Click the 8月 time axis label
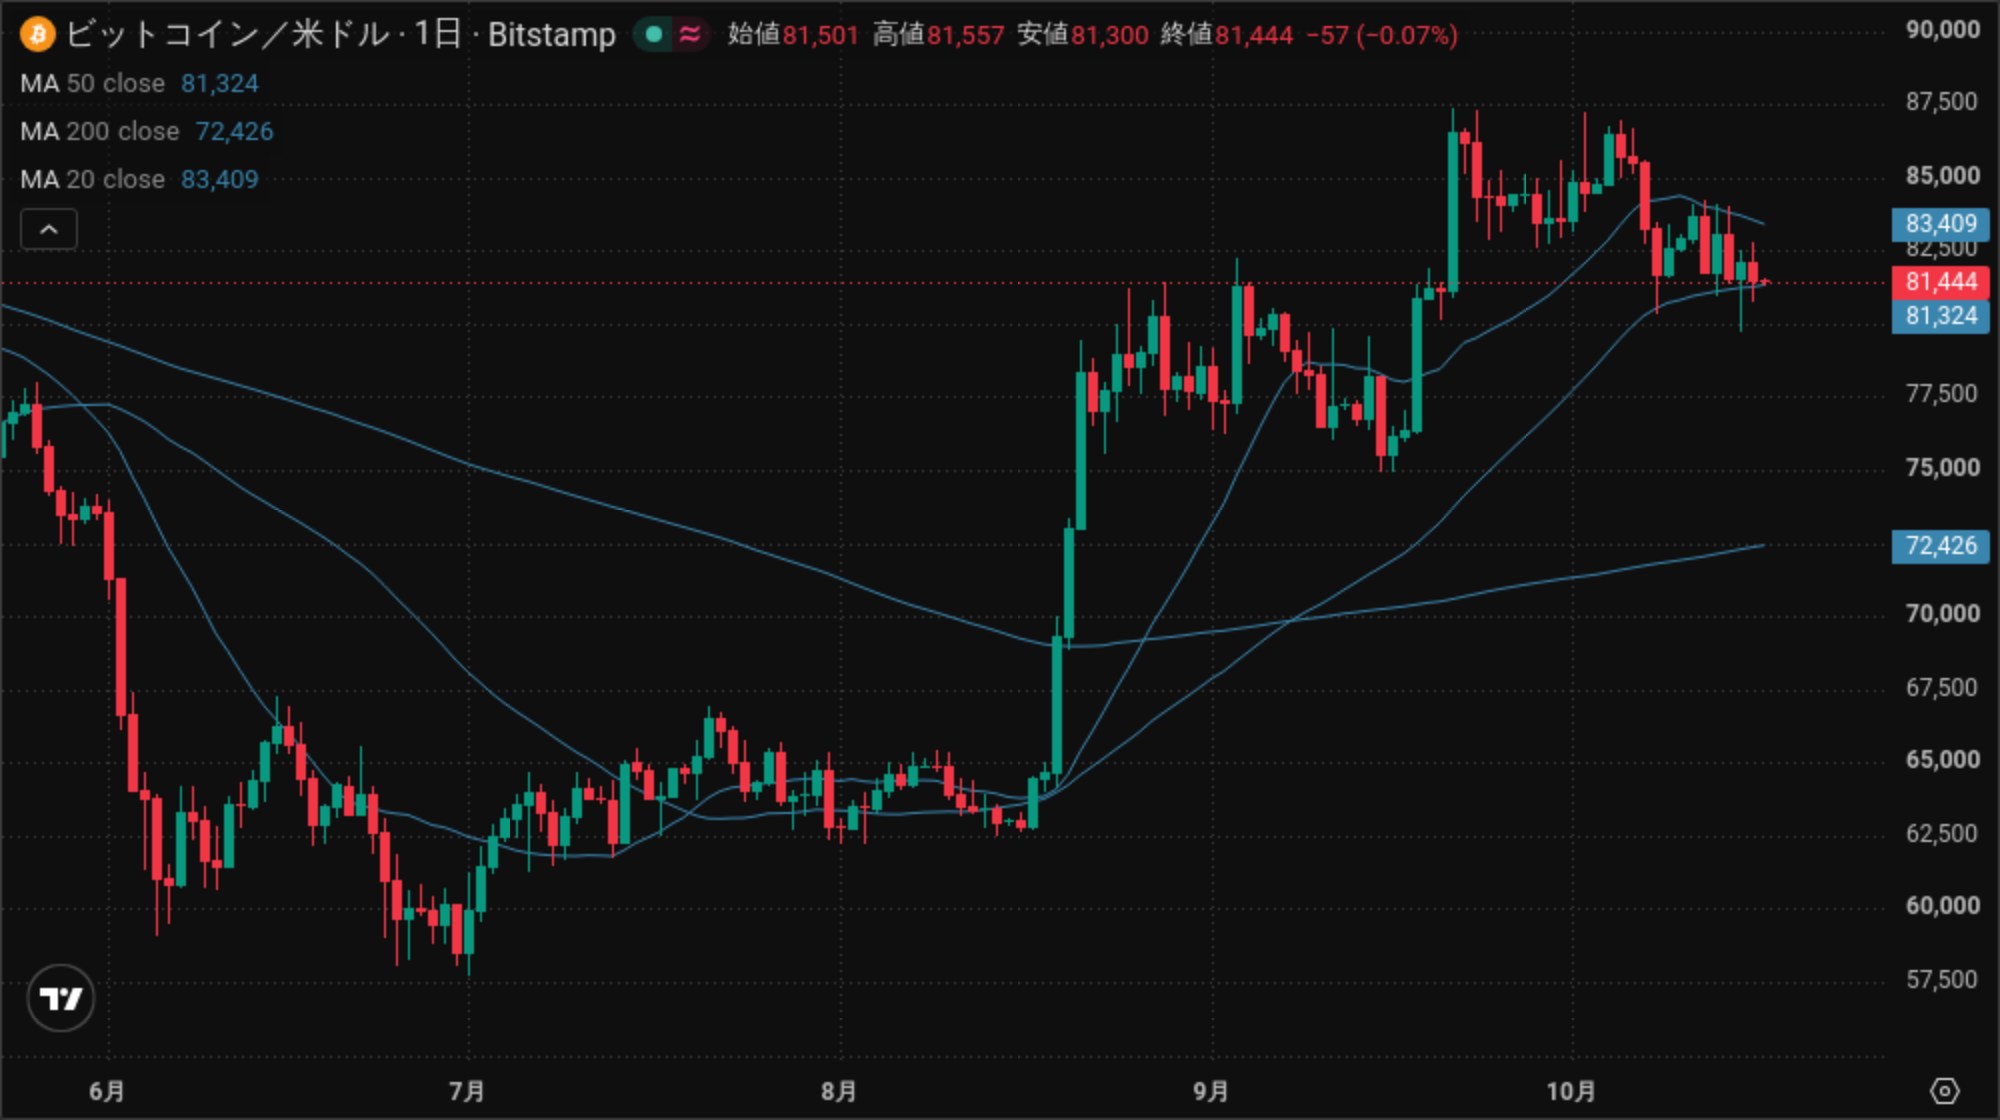The height and width of the screenshot is (1120, 2000). [x=839, y=1091]
